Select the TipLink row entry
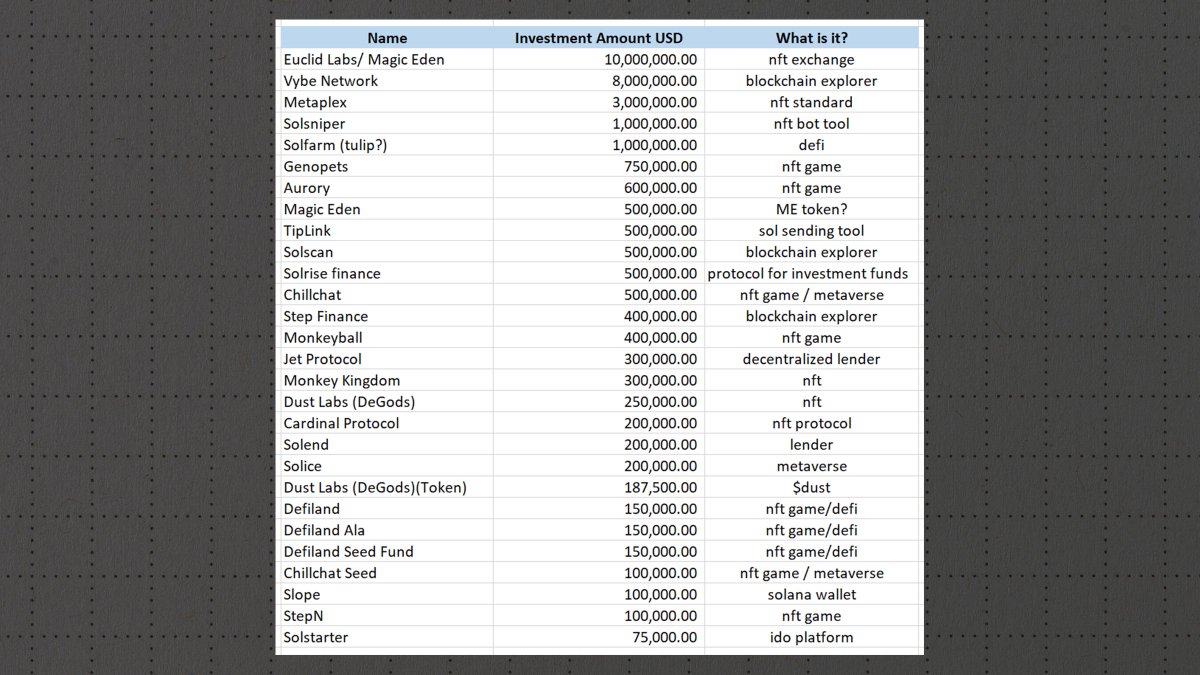1200x675 pixels. pos(306,230)
